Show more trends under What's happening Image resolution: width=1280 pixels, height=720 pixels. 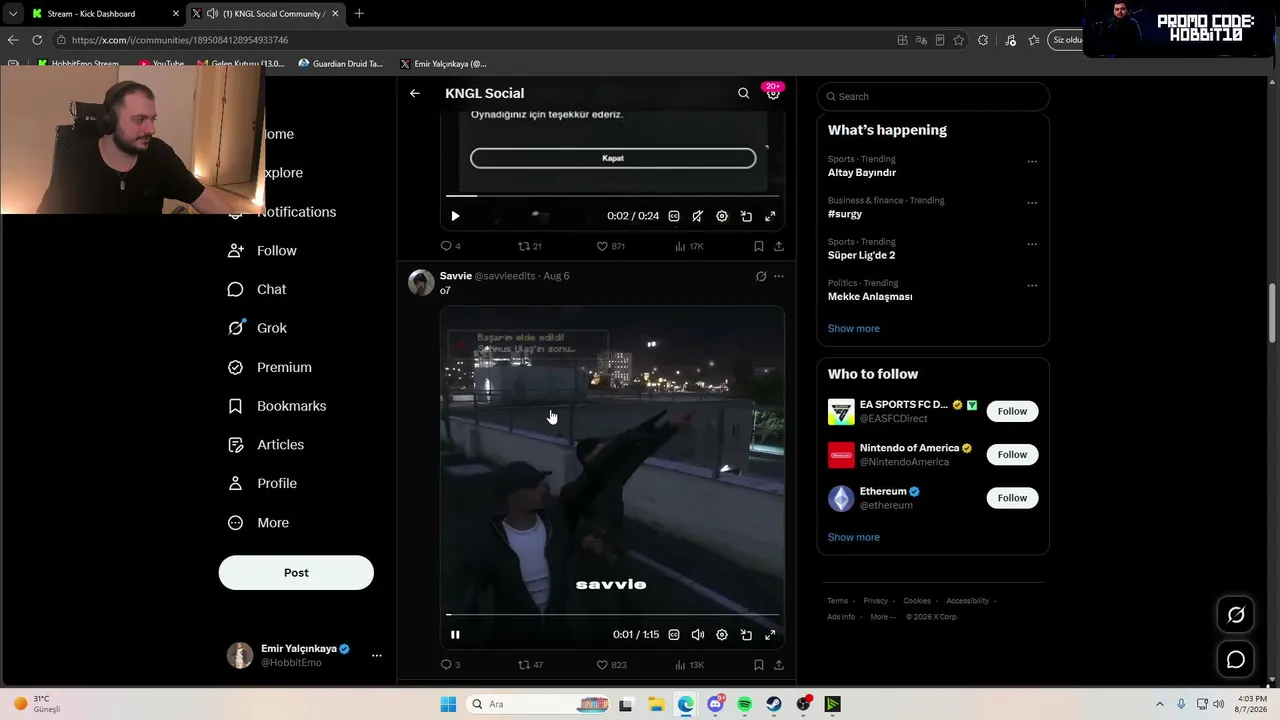click(854, 329)
